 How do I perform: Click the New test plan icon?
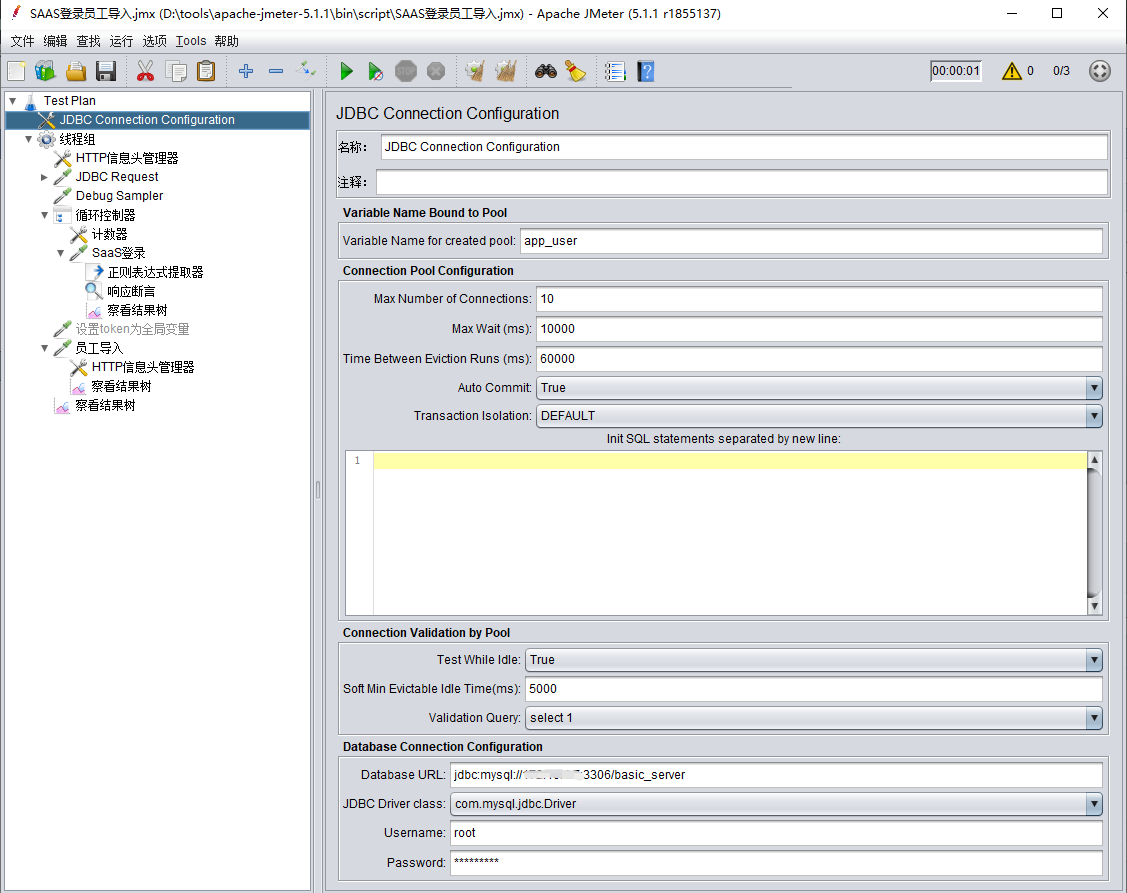[x=17, y=71]
